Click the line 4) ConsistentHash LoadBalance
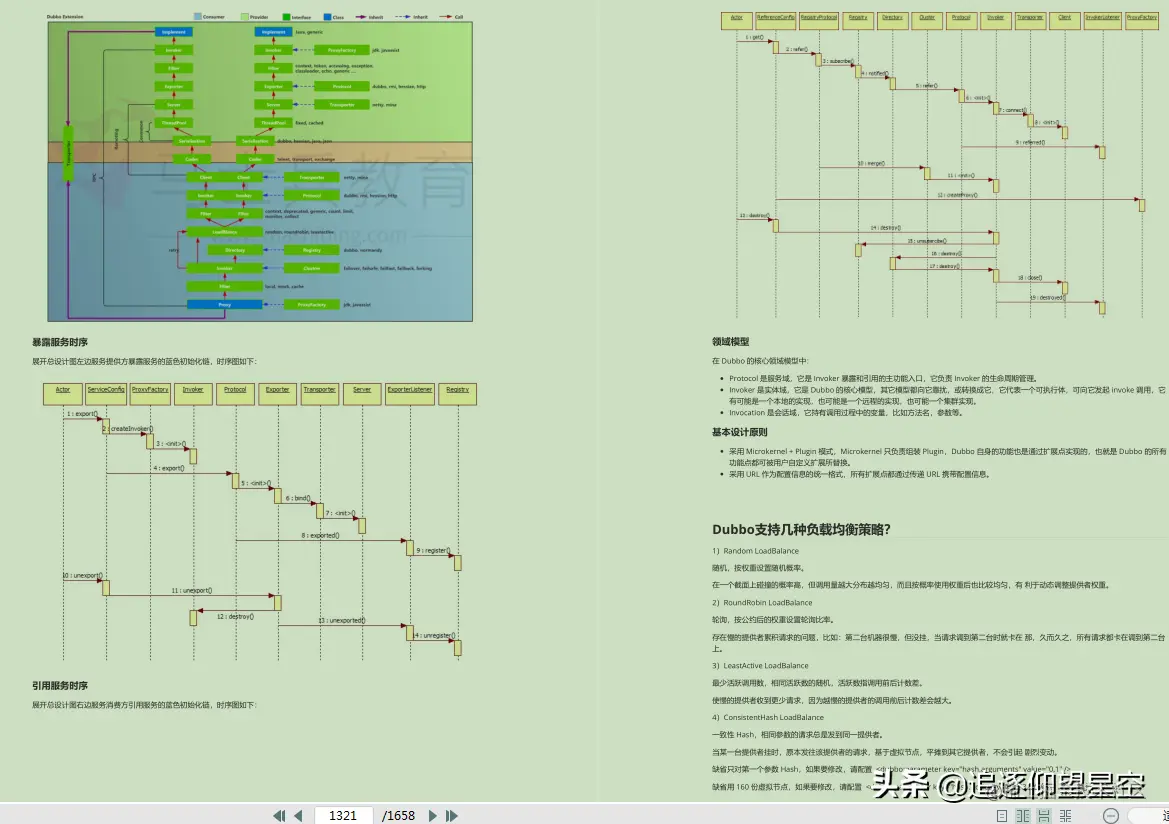 [x=768, y=717]
